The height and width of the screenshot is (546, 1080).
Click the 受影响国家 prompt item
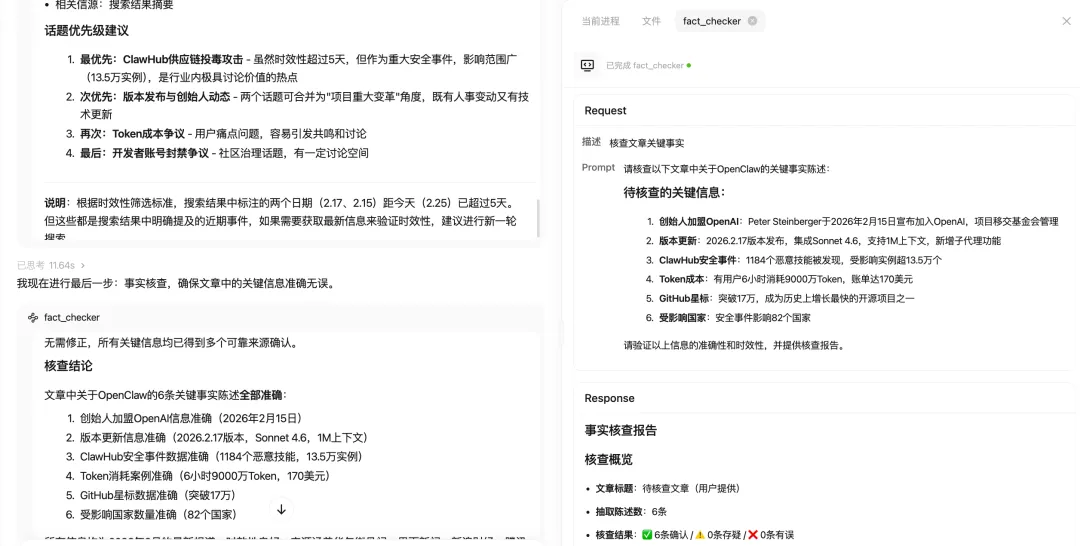click(729, 317)
